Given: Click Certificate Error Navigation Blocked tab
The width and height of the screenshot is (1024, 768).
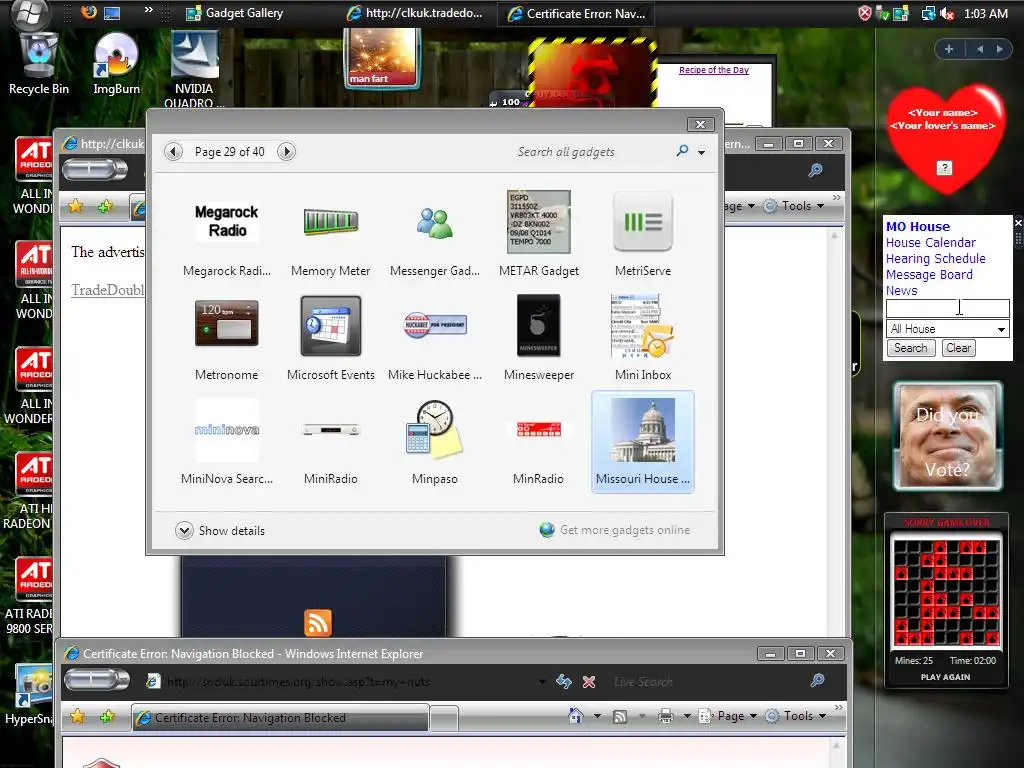Looking at the screenshot, I should click(281, 718).
